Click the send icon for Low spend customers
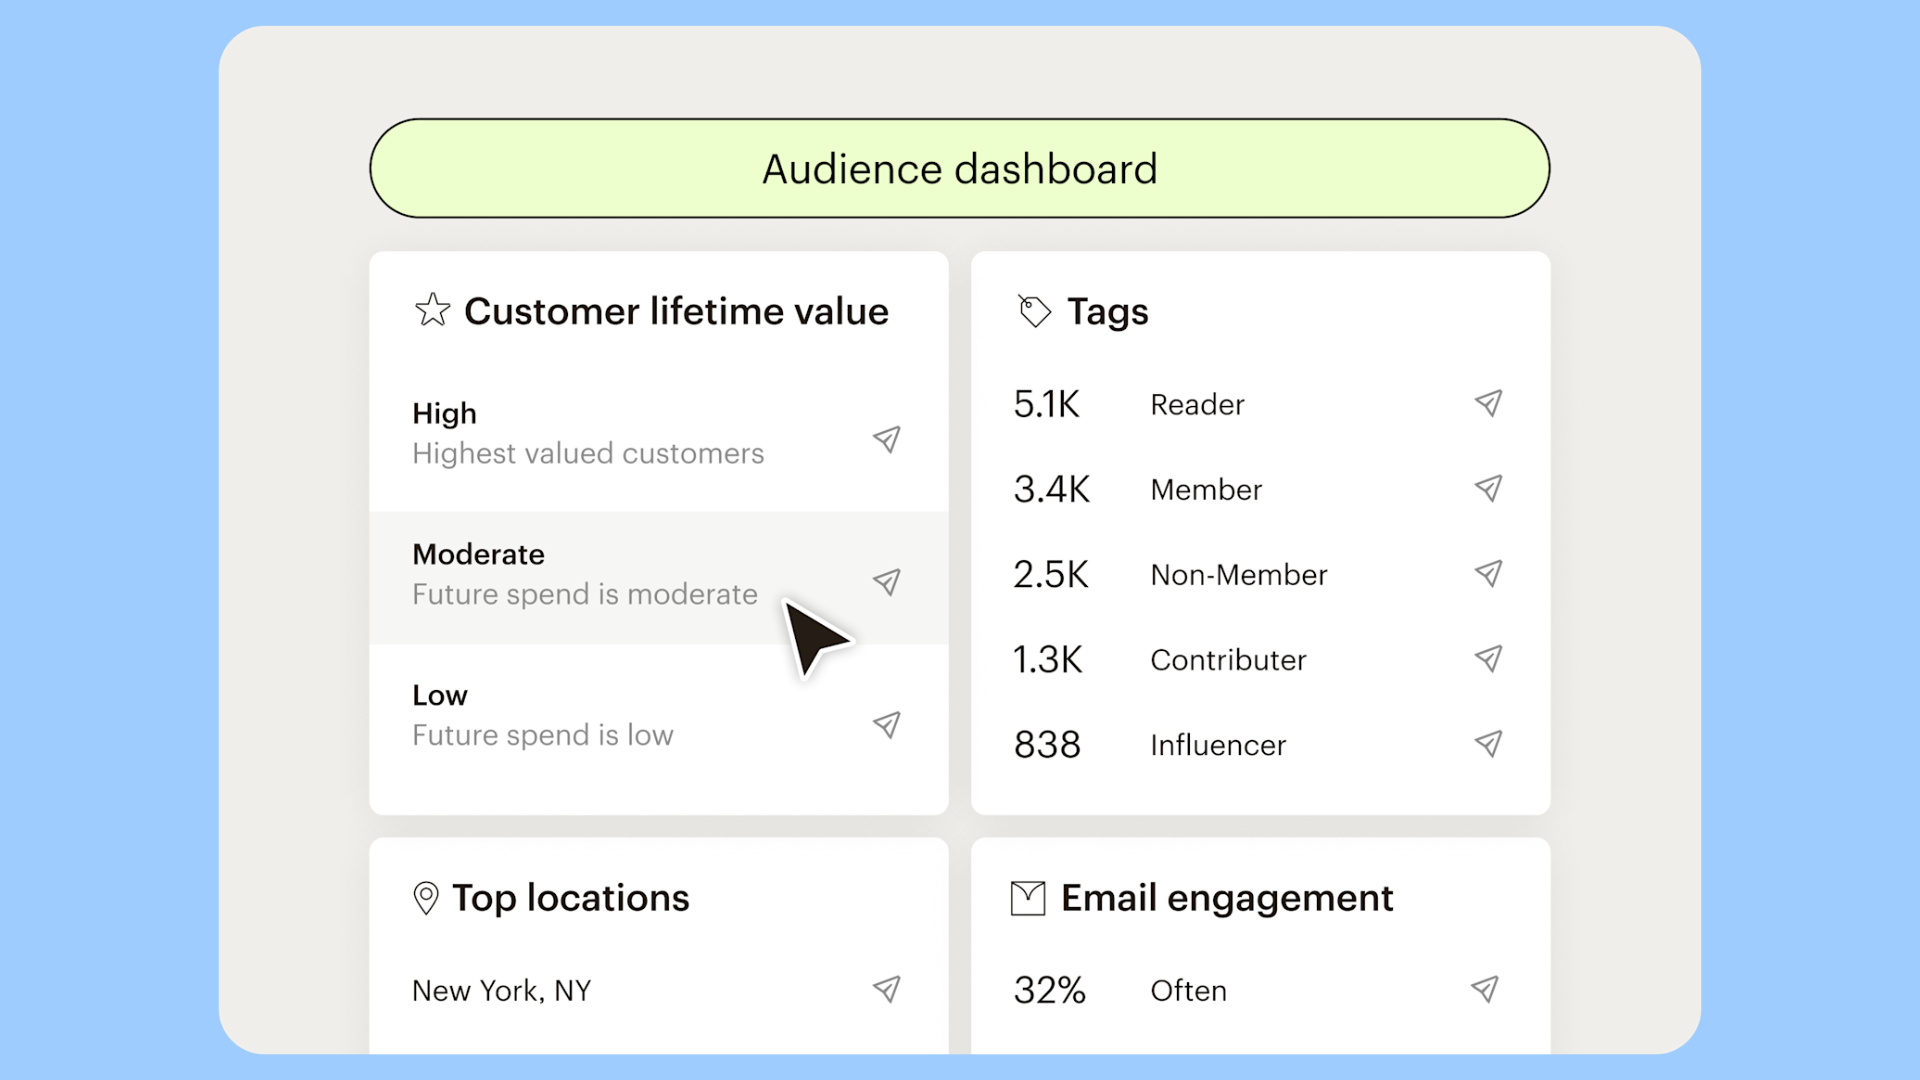The height and width of the screenshot is (1080, 1920). coord(887,724)
